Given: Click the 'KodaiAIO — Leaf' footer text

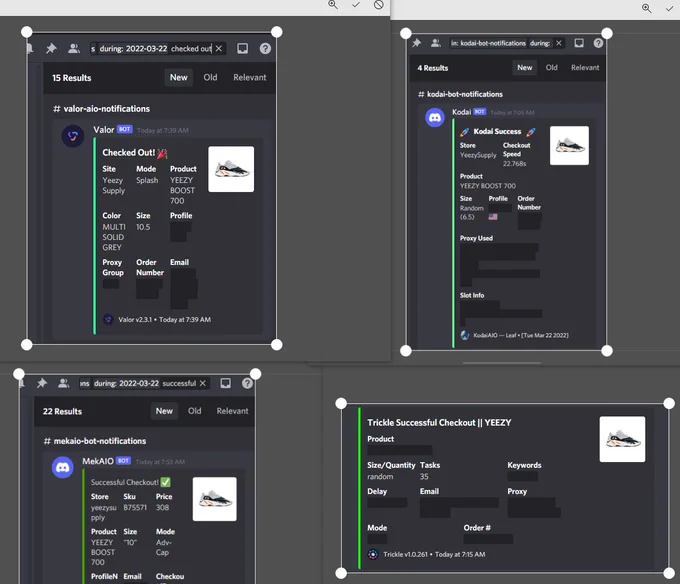Looking at the screenshot, I should pos(495,335).
